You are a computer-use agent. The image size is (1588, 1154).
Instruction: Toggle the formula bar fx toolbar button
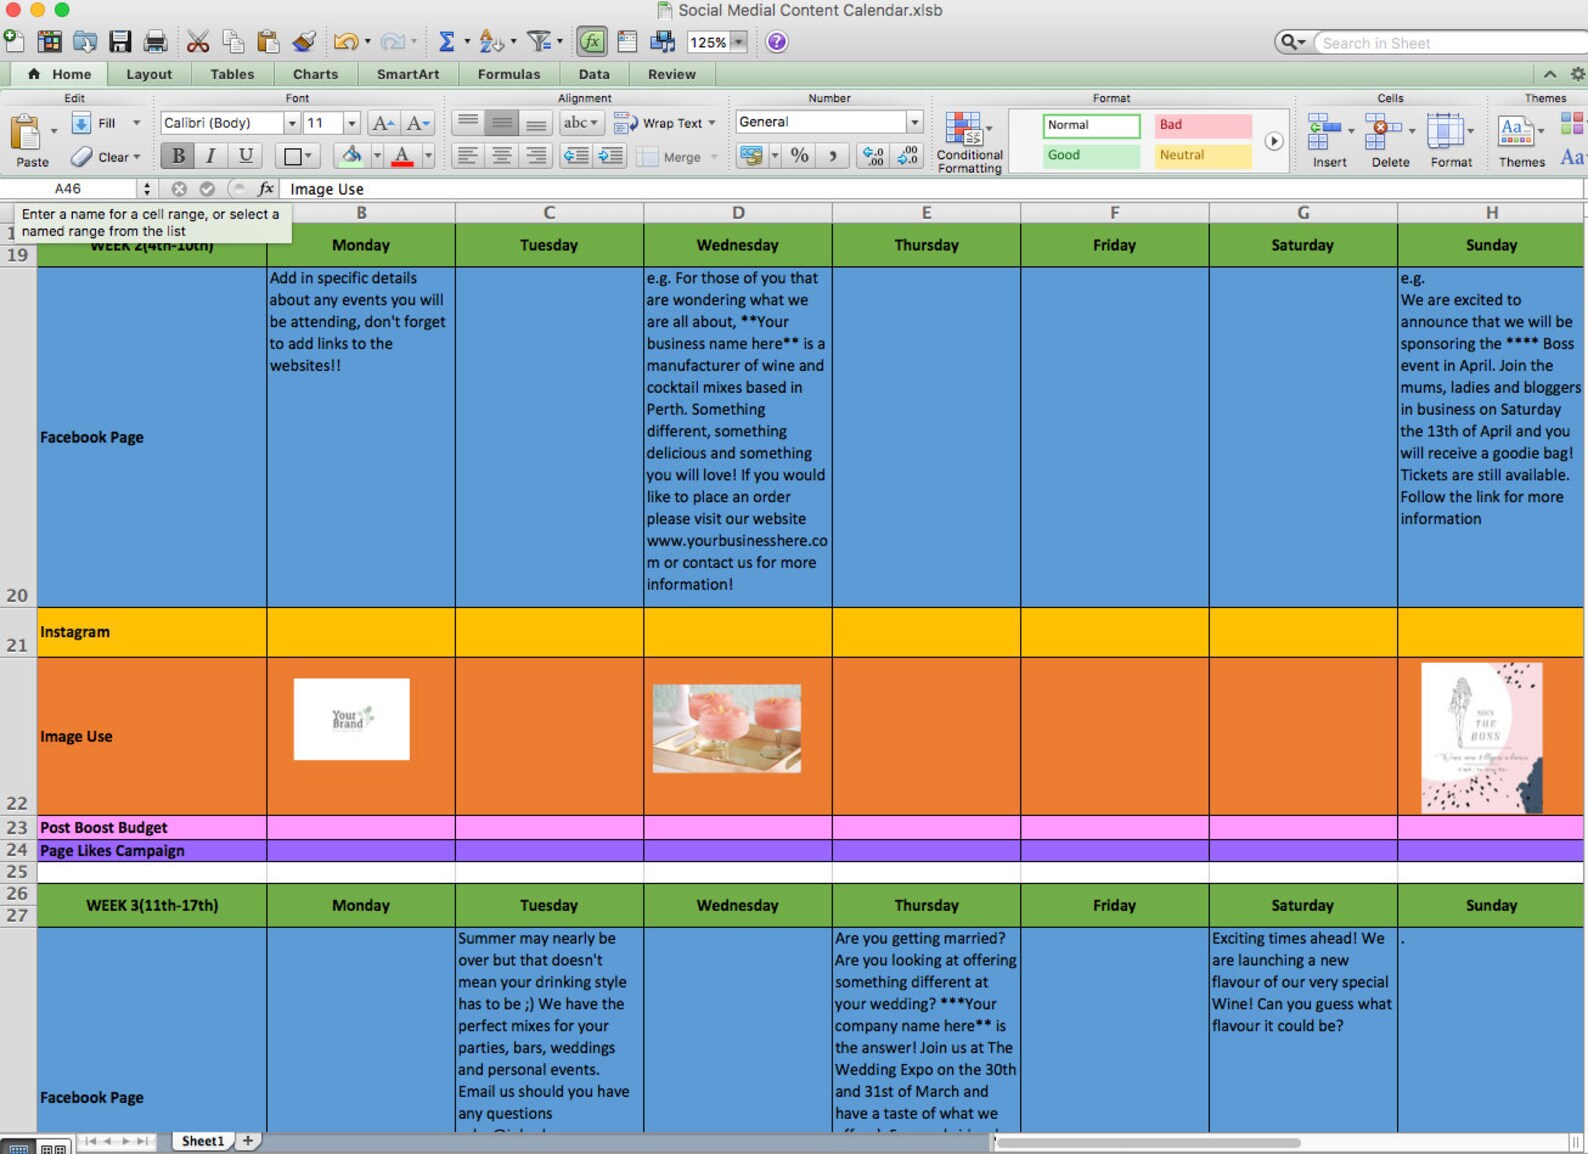point(592,41)
